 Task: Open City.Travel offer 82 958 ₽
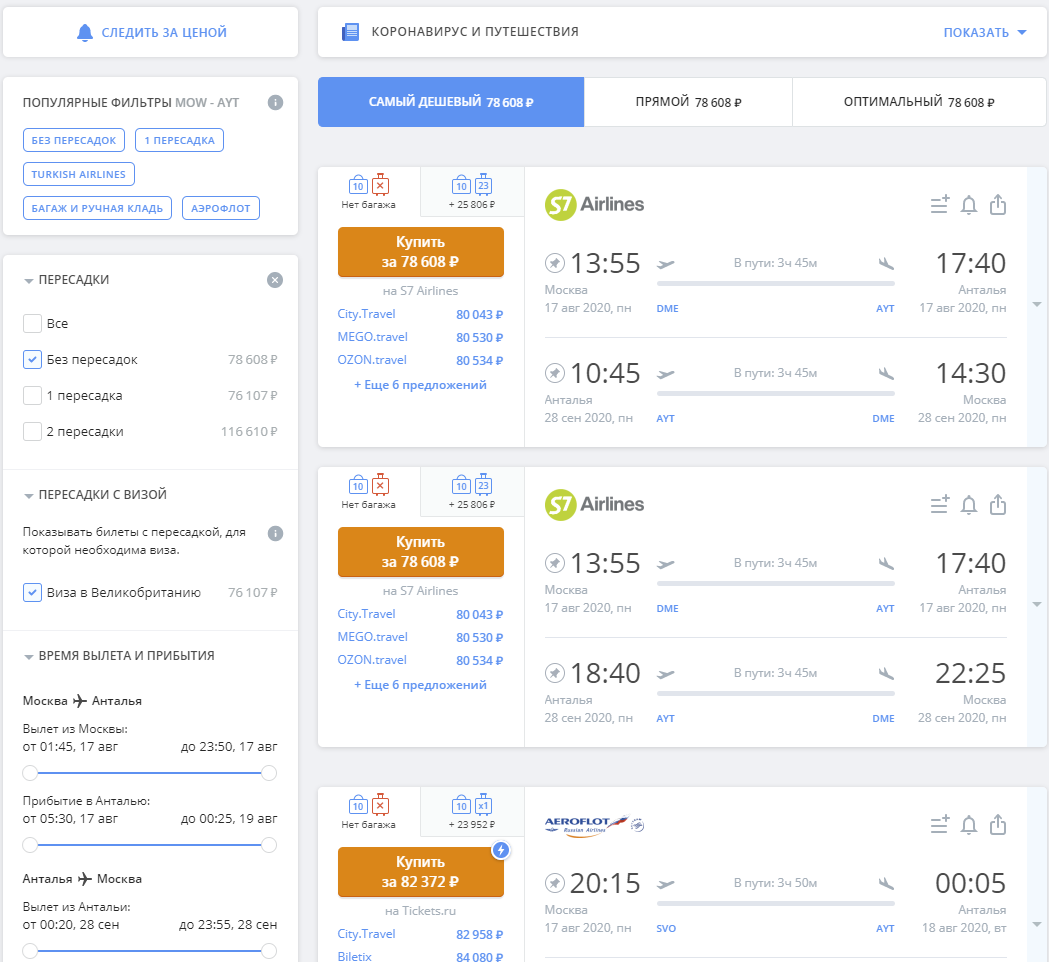(x=420, y=934)
